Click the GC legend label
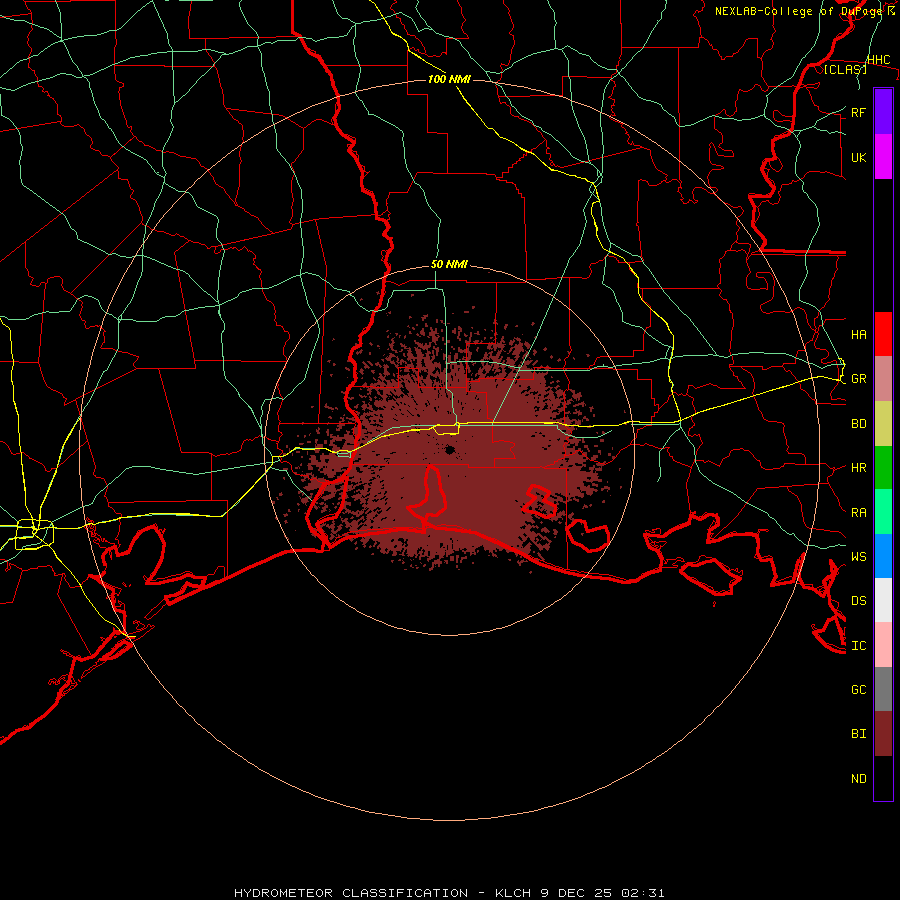This screenshot has width=900, height=900. [x=858, y=689]
